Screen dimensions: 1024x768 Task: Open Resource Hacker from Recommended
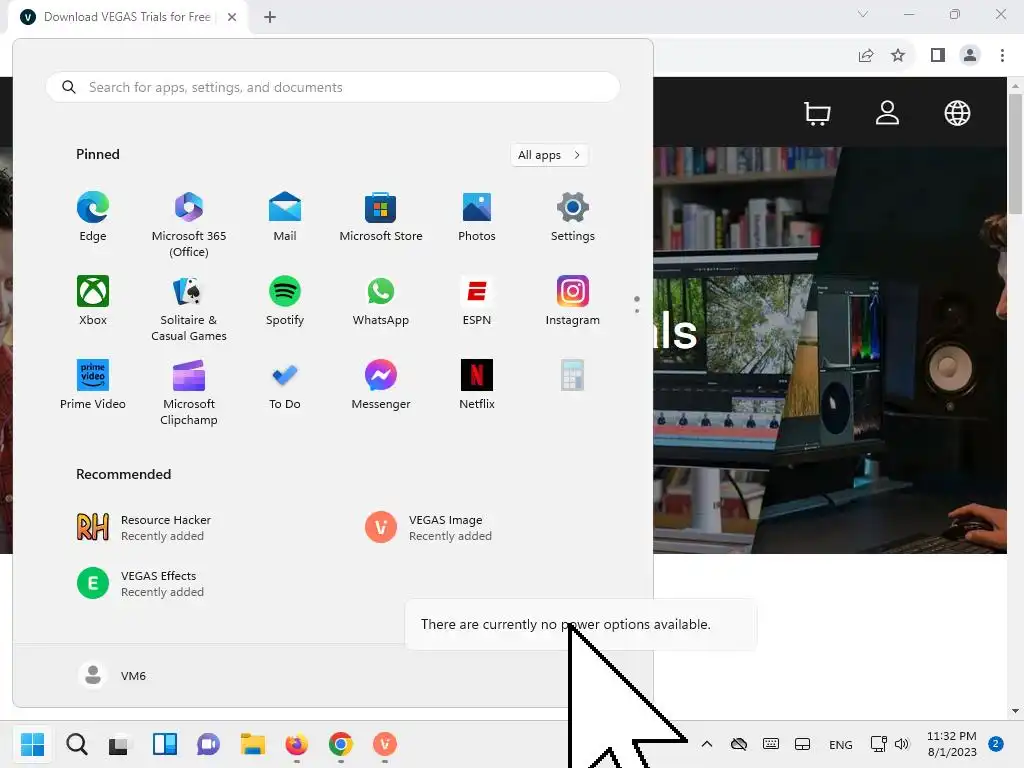[x=144, y=528]
